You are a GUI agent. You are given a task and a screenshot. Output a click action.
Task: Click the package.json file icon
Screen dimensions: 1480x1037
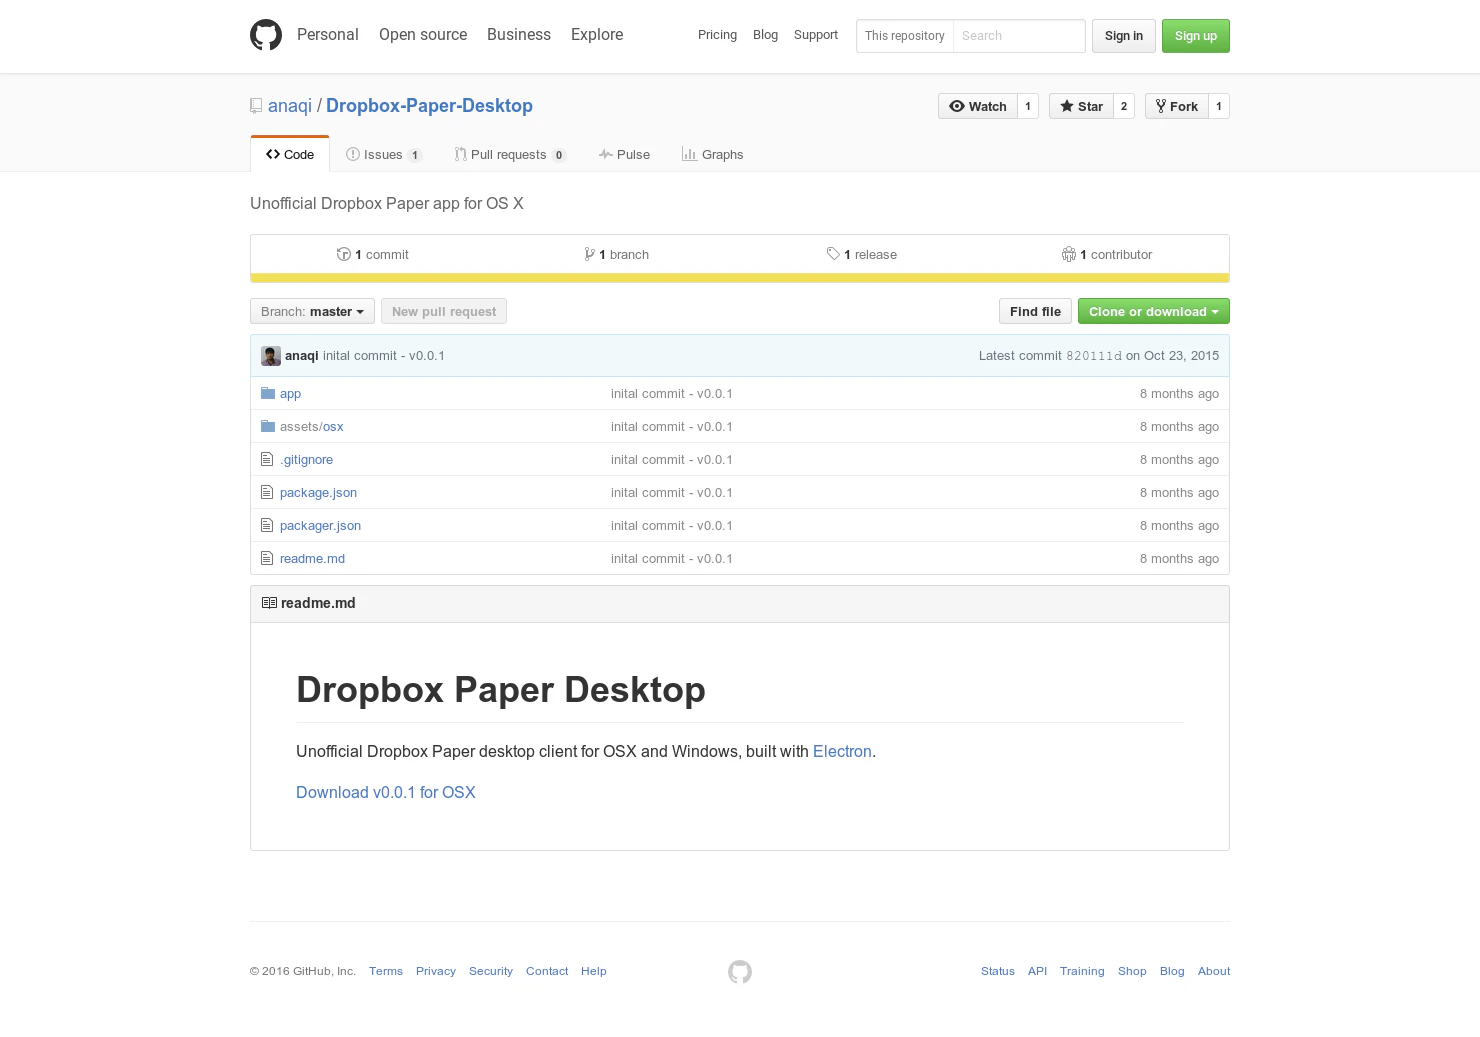267,492
